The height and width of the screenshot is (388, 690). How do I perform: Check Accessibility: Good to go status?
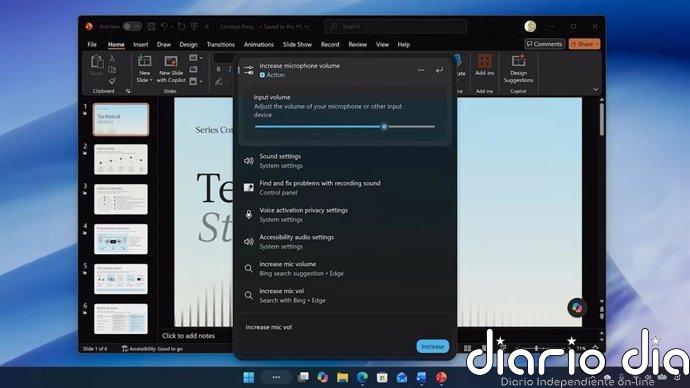(152, 349)
